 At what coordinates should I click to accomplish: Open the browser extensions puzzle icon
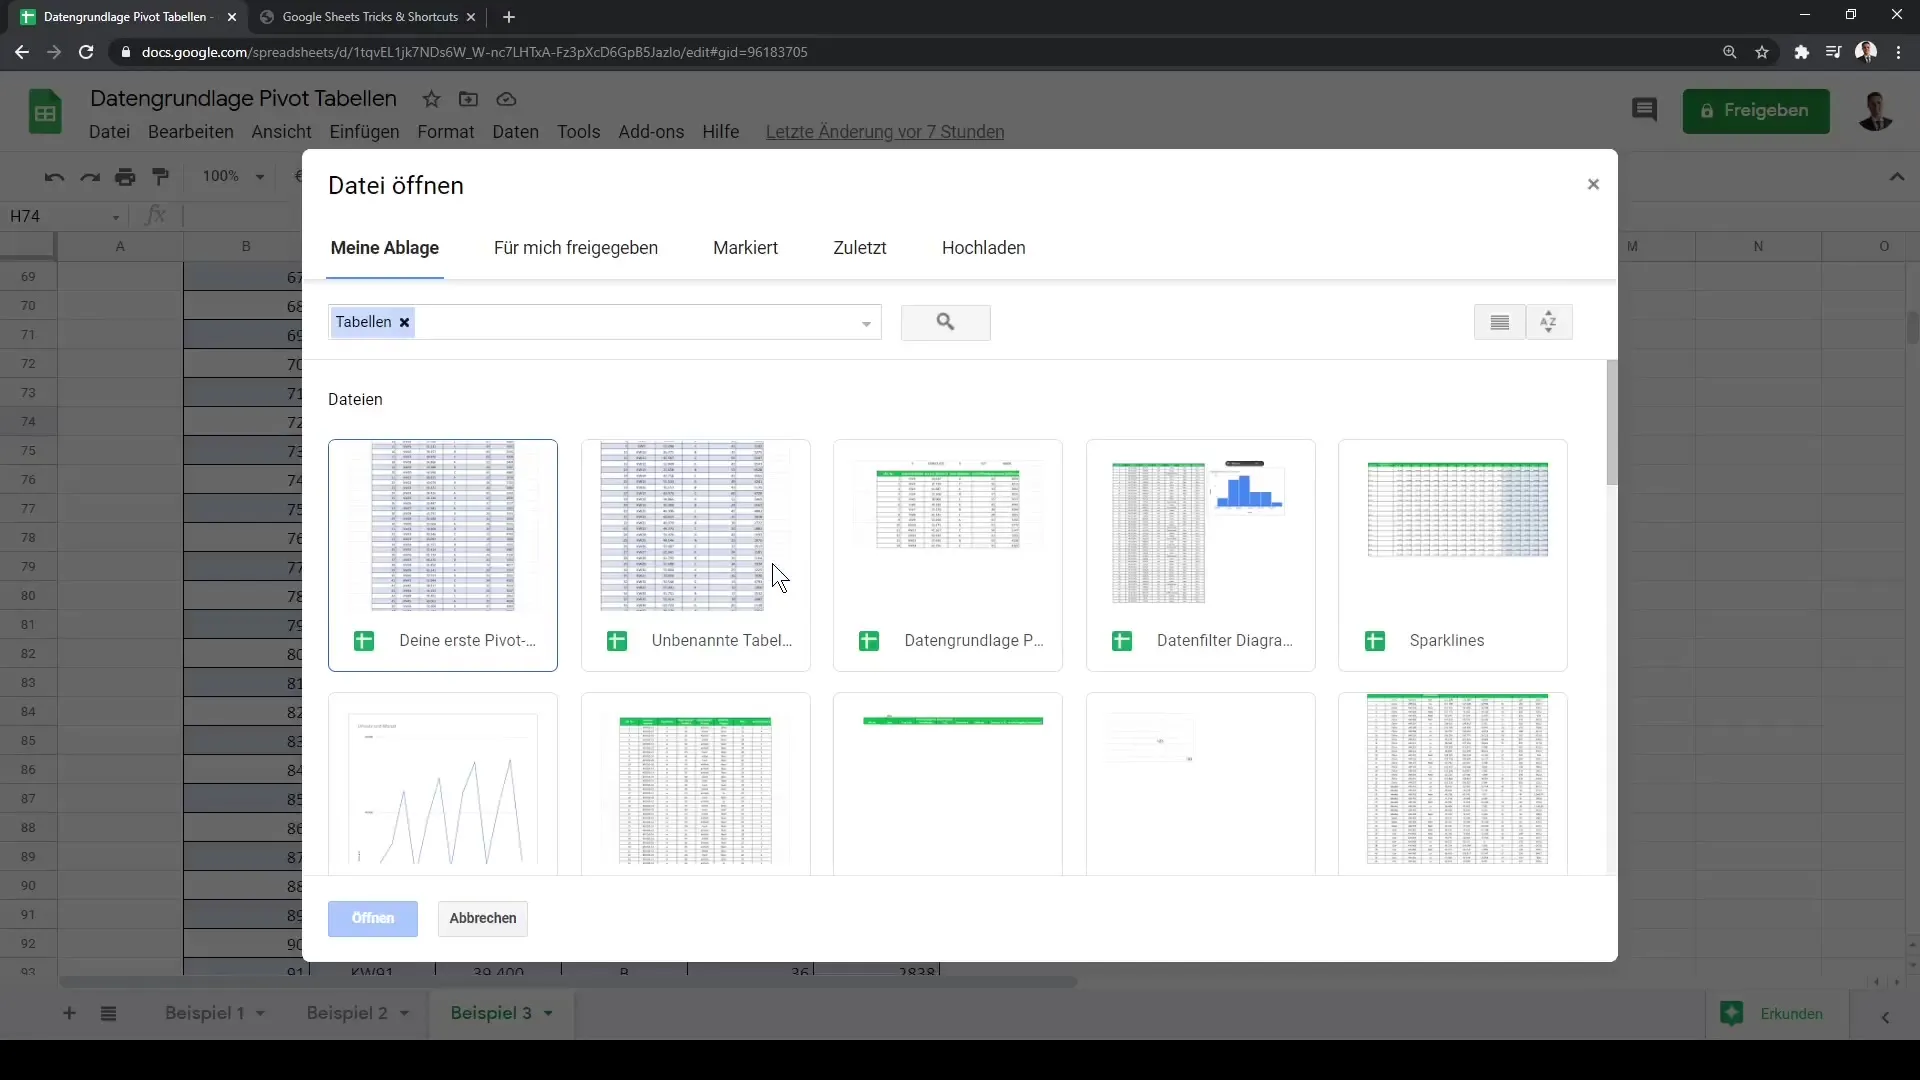click(x=1801, y=52)
